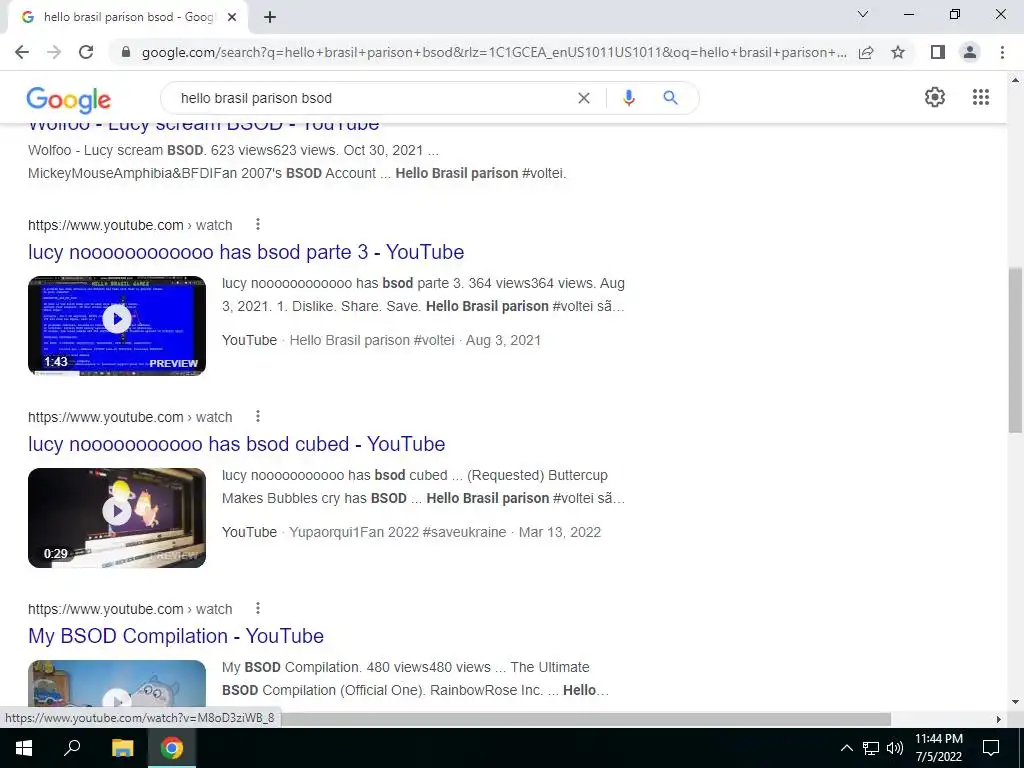This screenshot has height=768, width=1024.
Task: Open the Google apps grid
Action: coord(981,97)
